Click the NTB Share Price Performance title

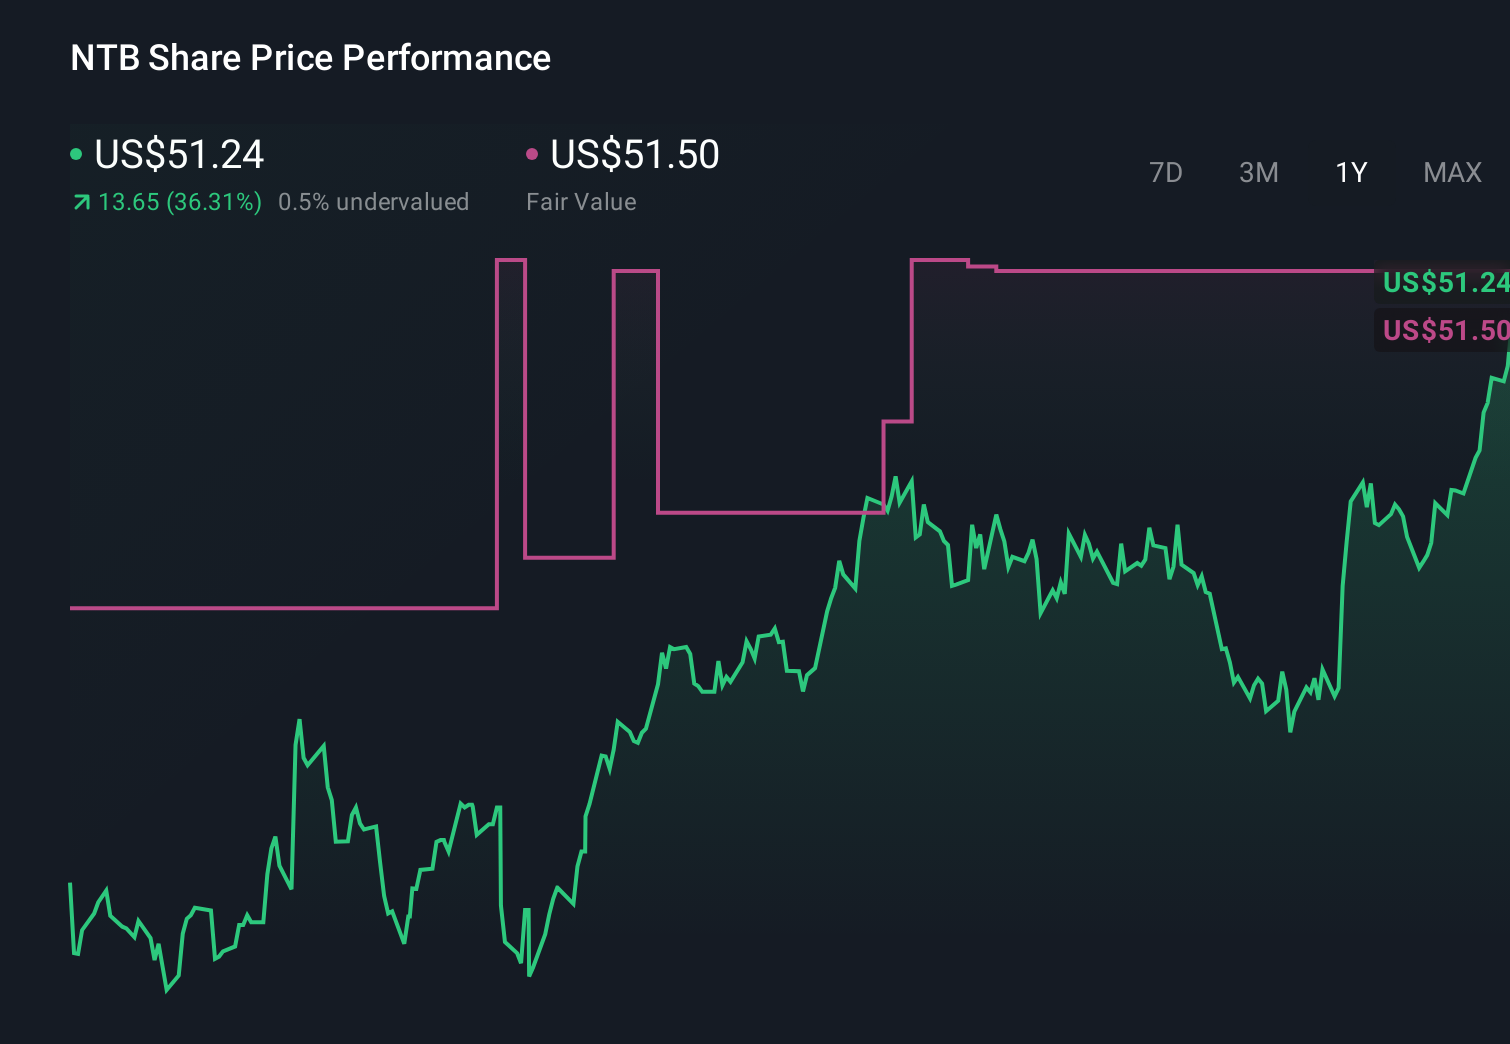click(x=309, y=58)
